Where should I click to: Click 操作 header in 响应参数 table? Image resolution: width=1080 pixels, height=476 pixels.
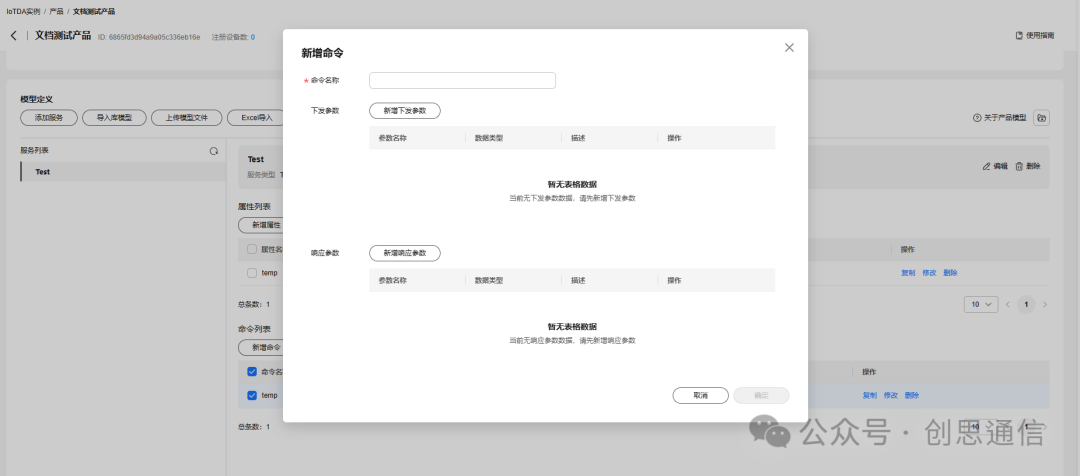point(674,280)
